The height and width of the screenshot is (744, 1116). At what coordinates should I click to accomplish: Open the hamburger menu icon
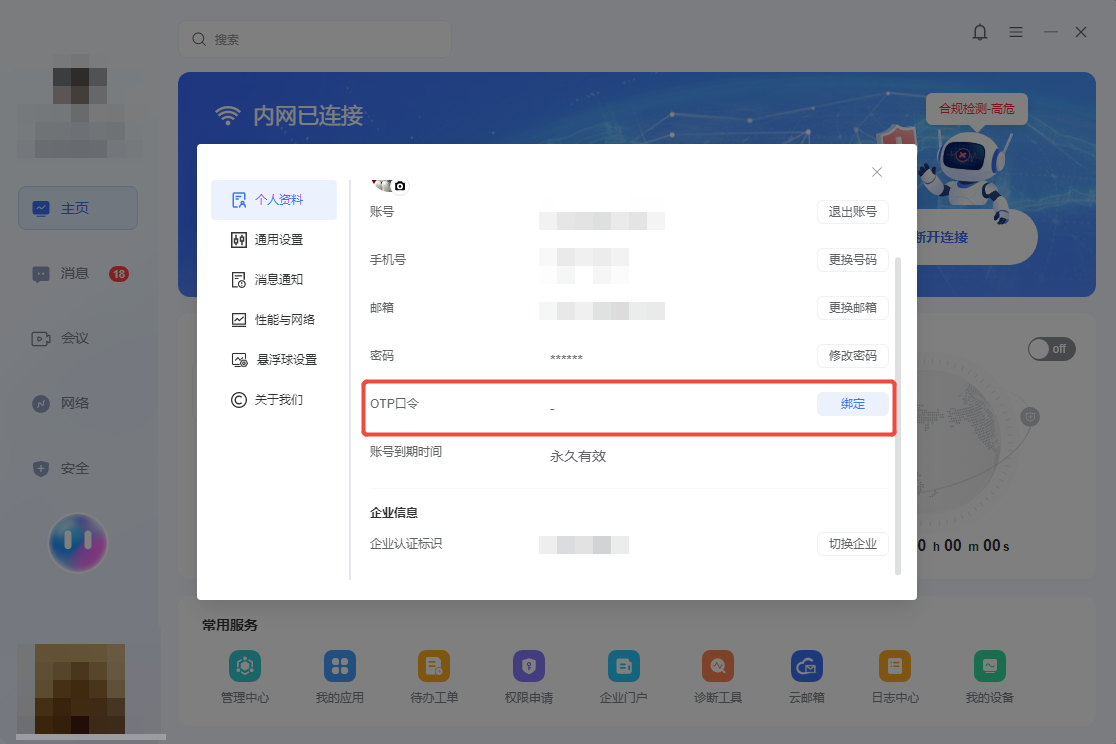coord(1016,32)
